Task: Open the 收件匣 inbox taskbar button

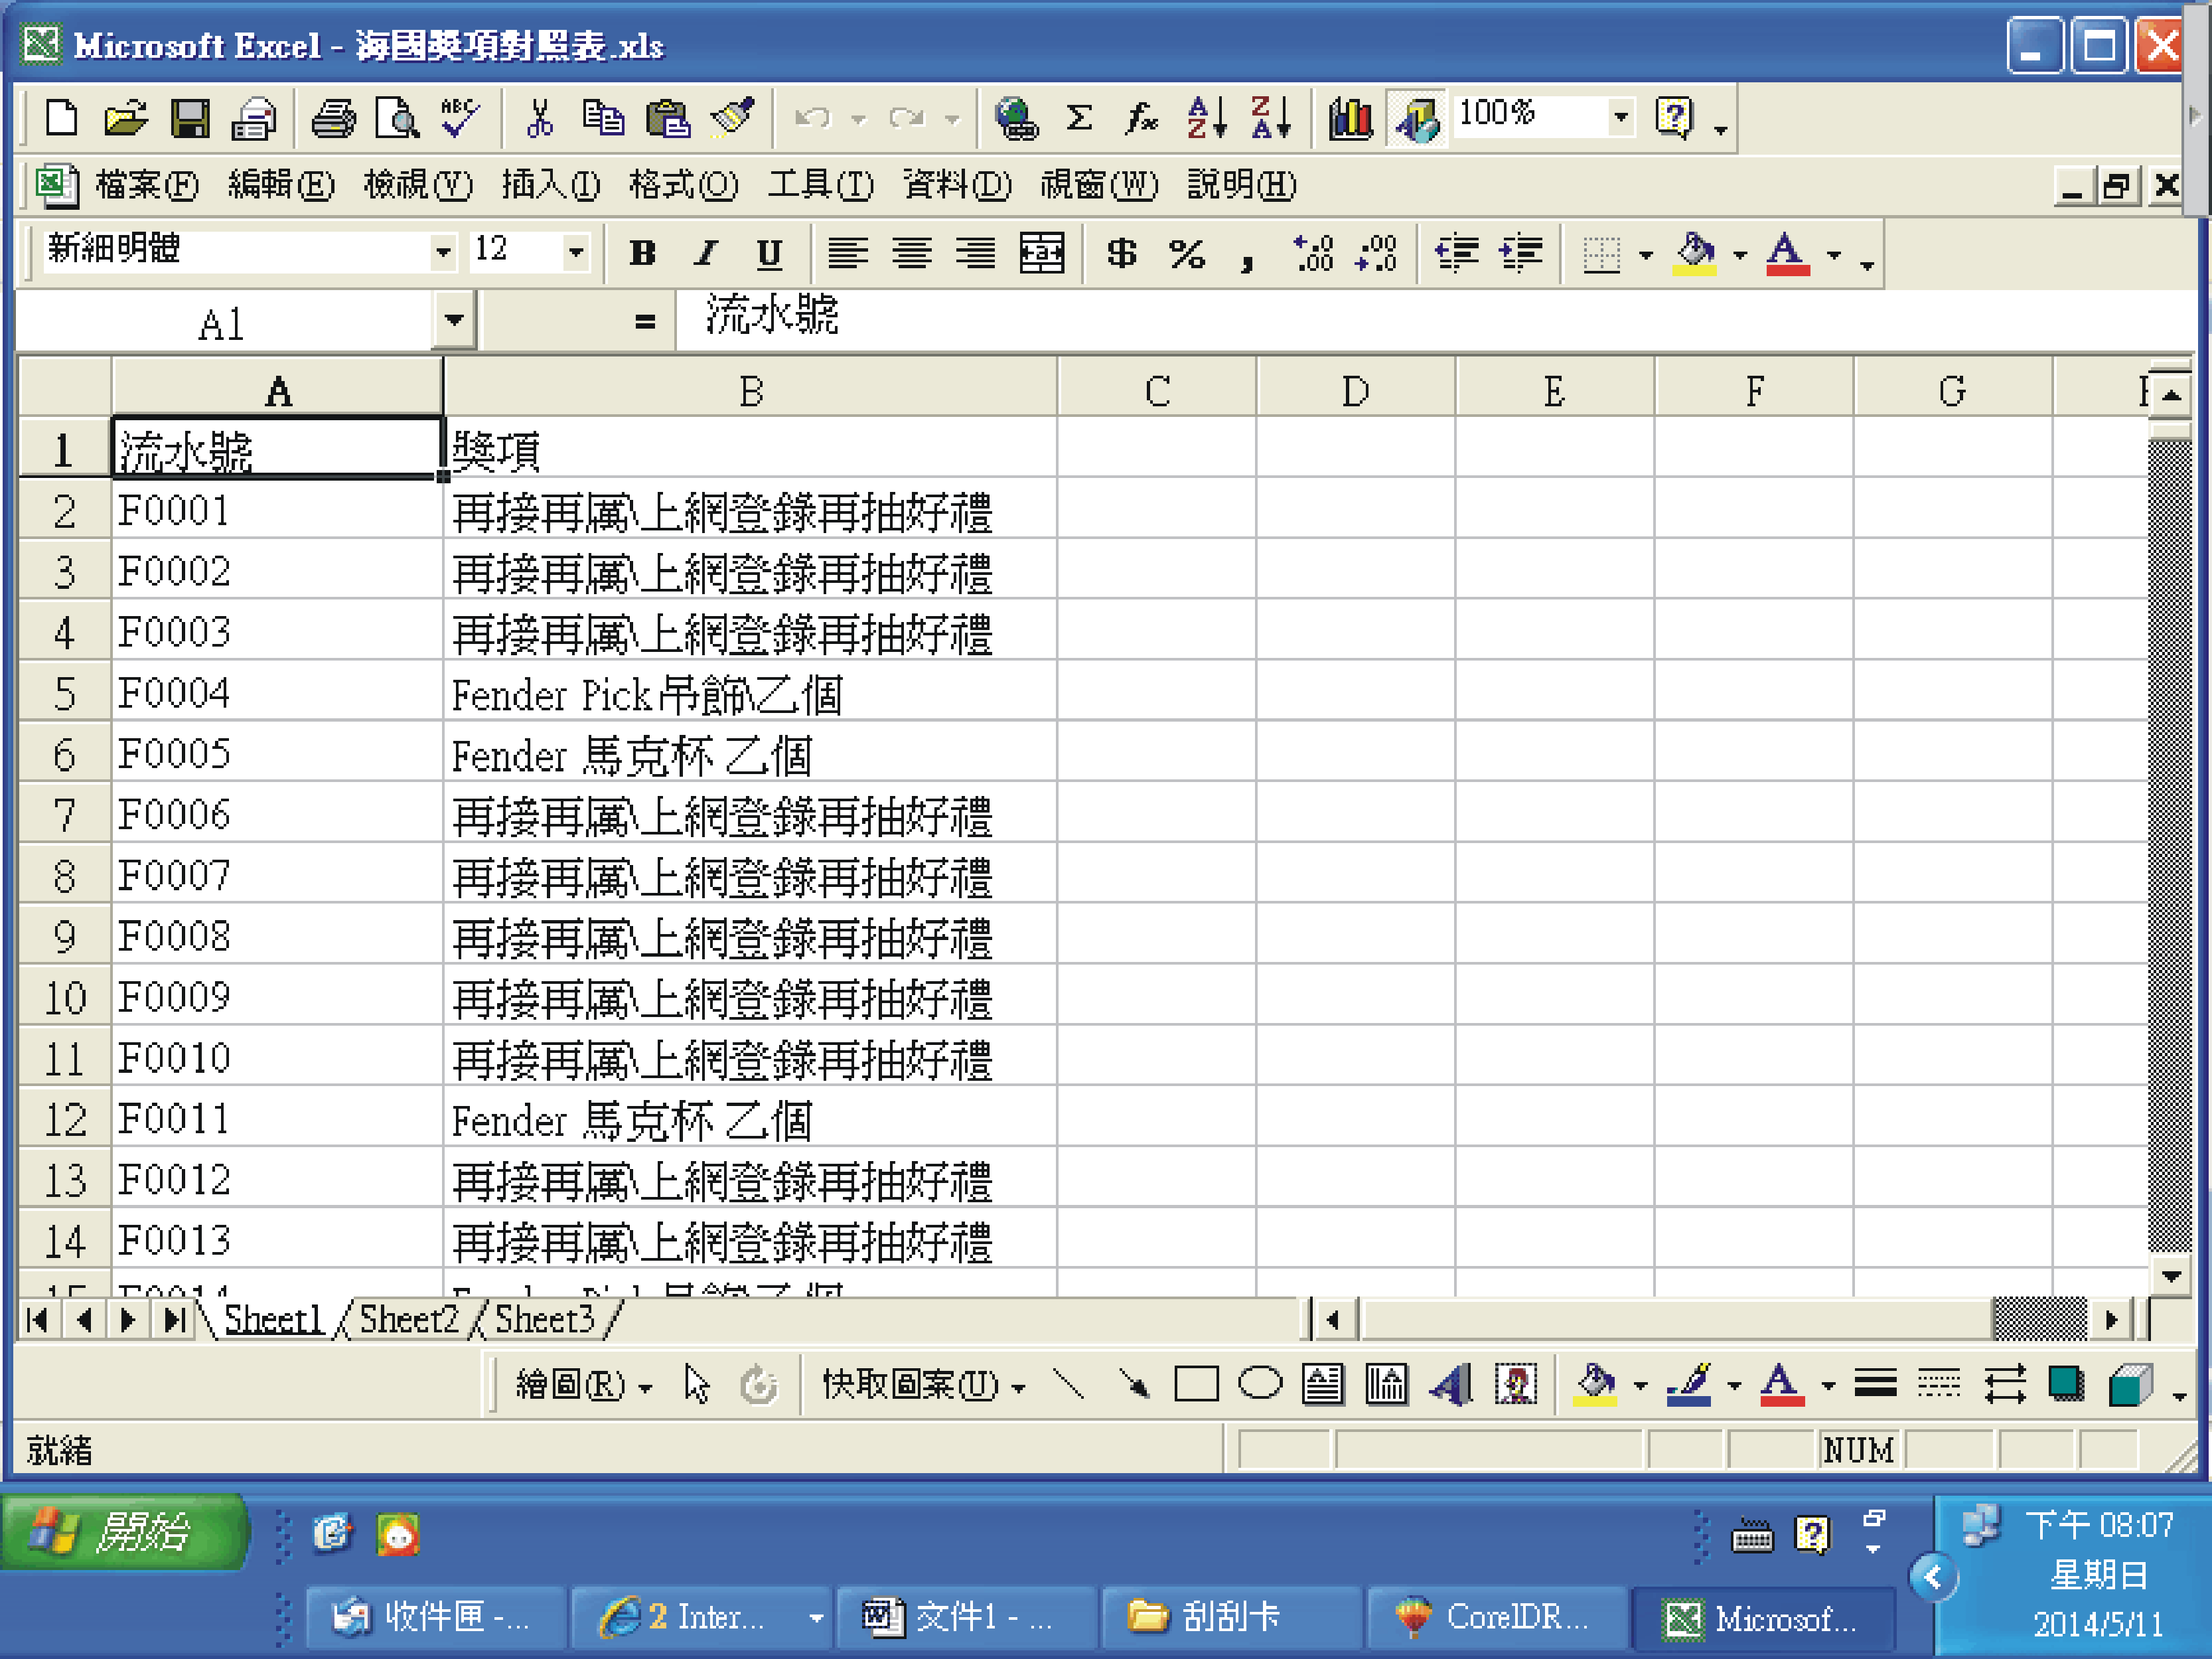Action: click(x=436, y=1617)
